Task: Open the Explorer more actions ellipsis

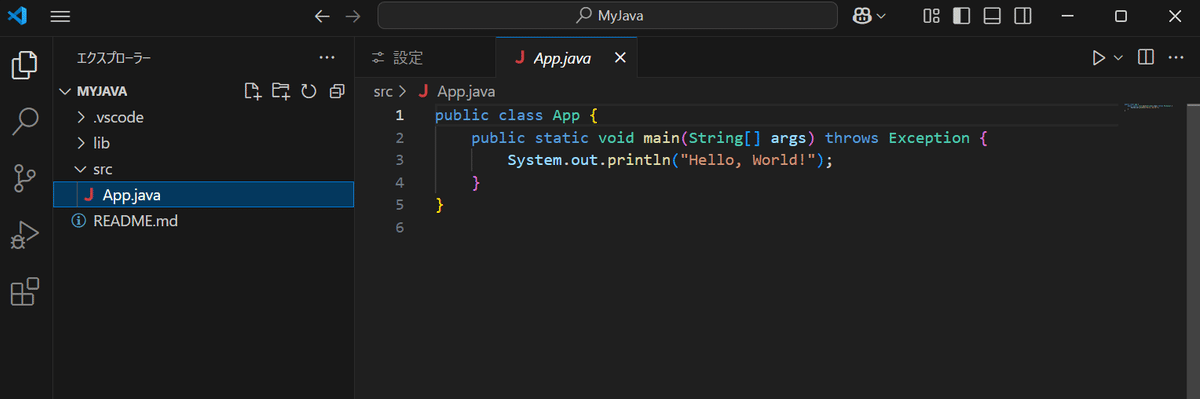Action: [x=327, y=58]
